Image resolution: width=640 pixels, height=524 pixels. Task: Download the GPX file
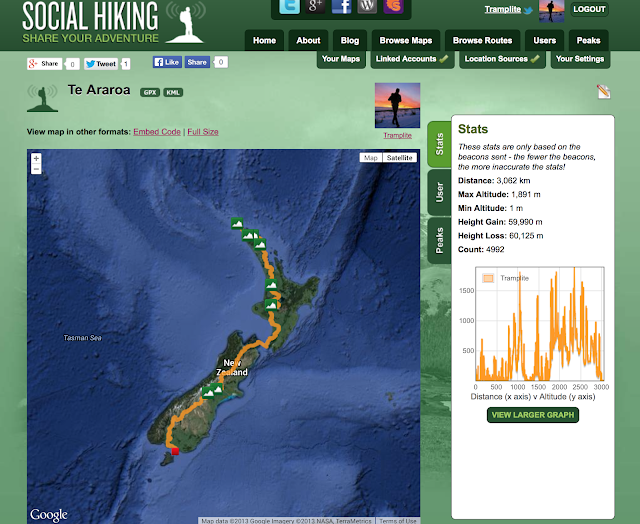[150, 92]
